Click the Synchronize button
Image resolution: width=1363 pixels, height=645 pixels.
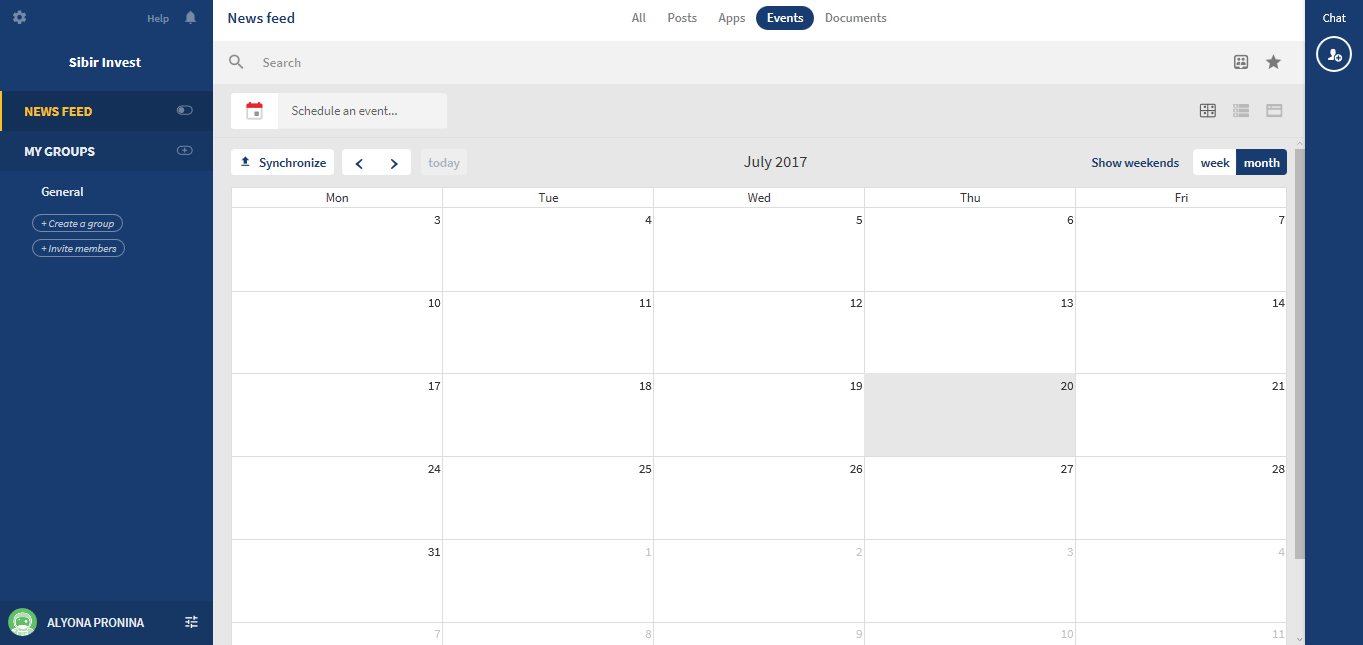pyautogui.click(x=283, y=162)
